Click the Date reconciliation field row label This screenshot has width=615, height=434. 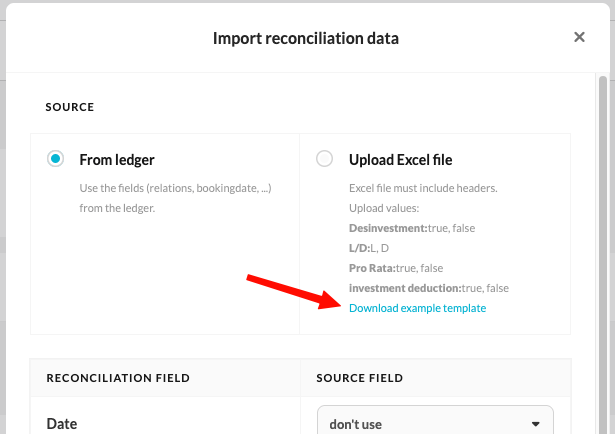tap(62, 424)
